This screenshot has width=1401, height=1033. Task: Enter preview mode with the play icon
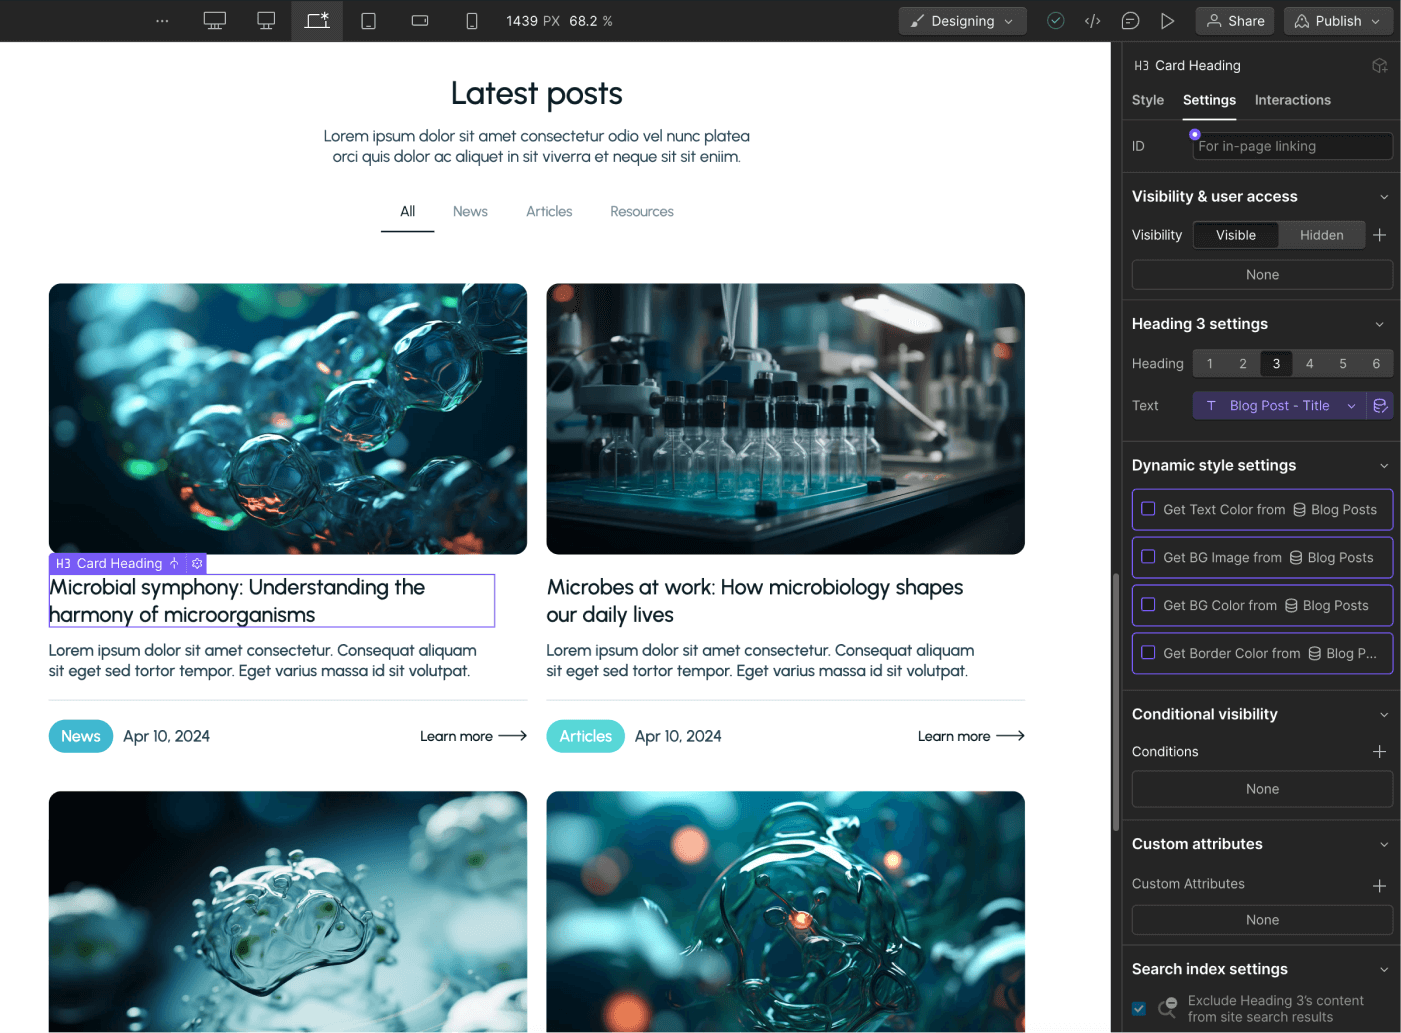click(1167, 20)
